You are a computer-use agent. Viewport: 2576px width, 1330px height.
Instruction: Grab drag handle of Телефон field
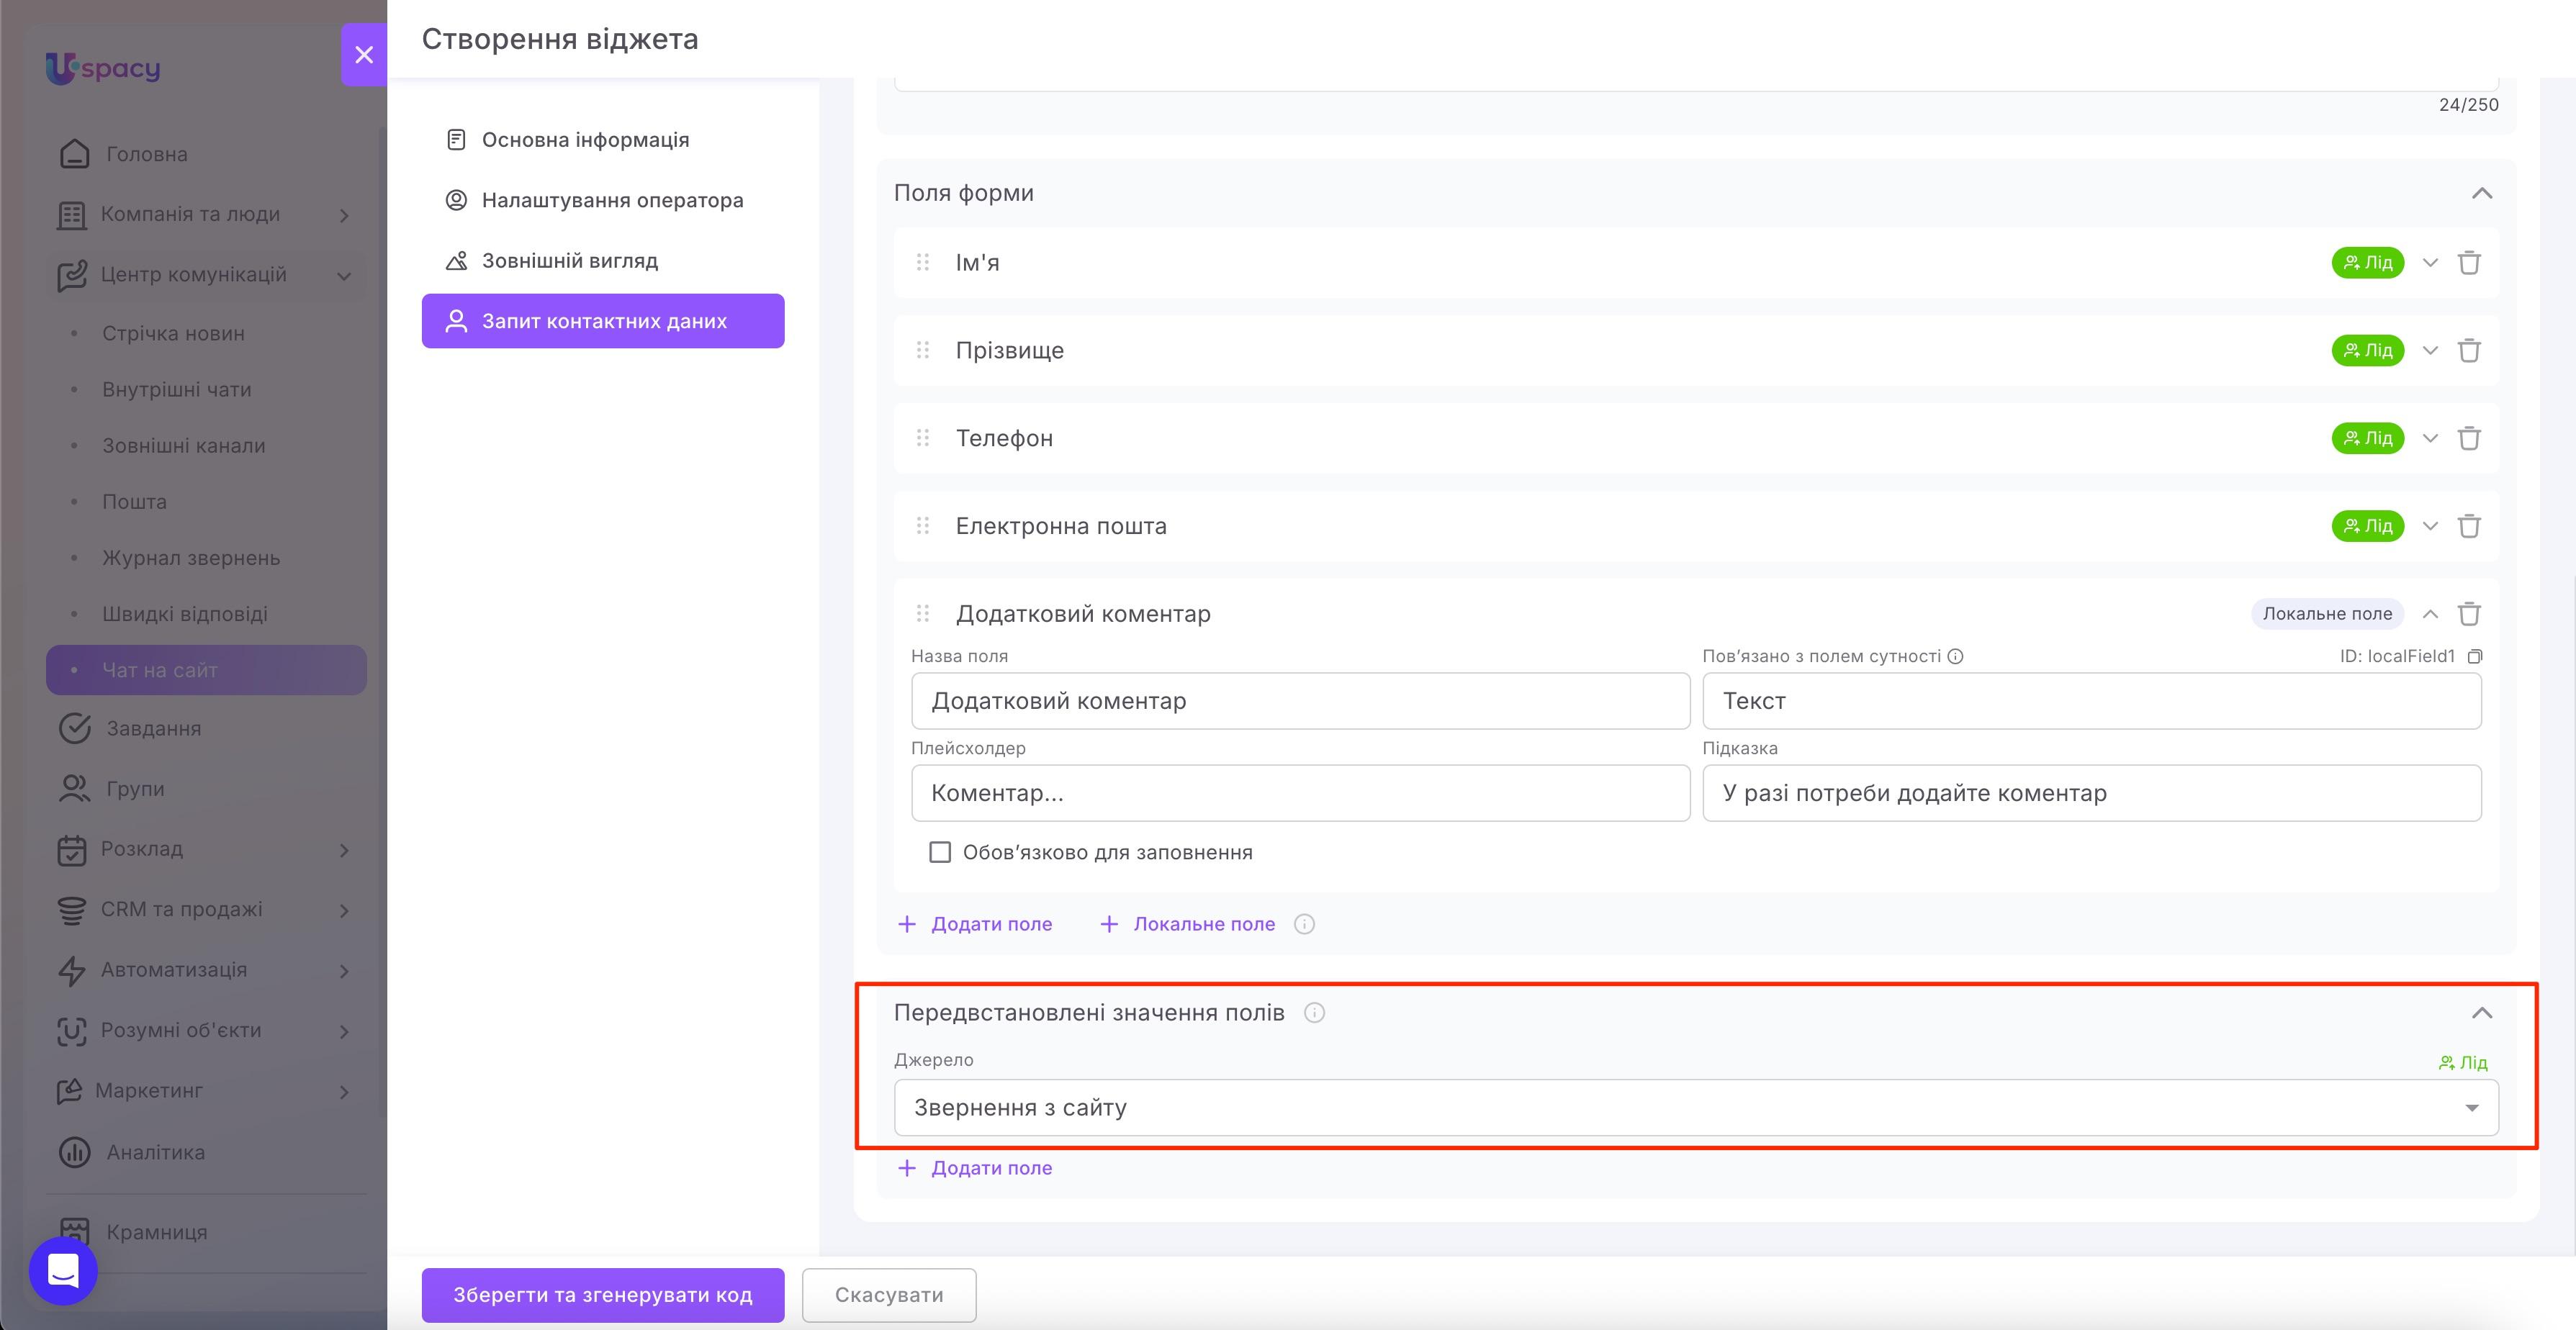tap(923, 438)
